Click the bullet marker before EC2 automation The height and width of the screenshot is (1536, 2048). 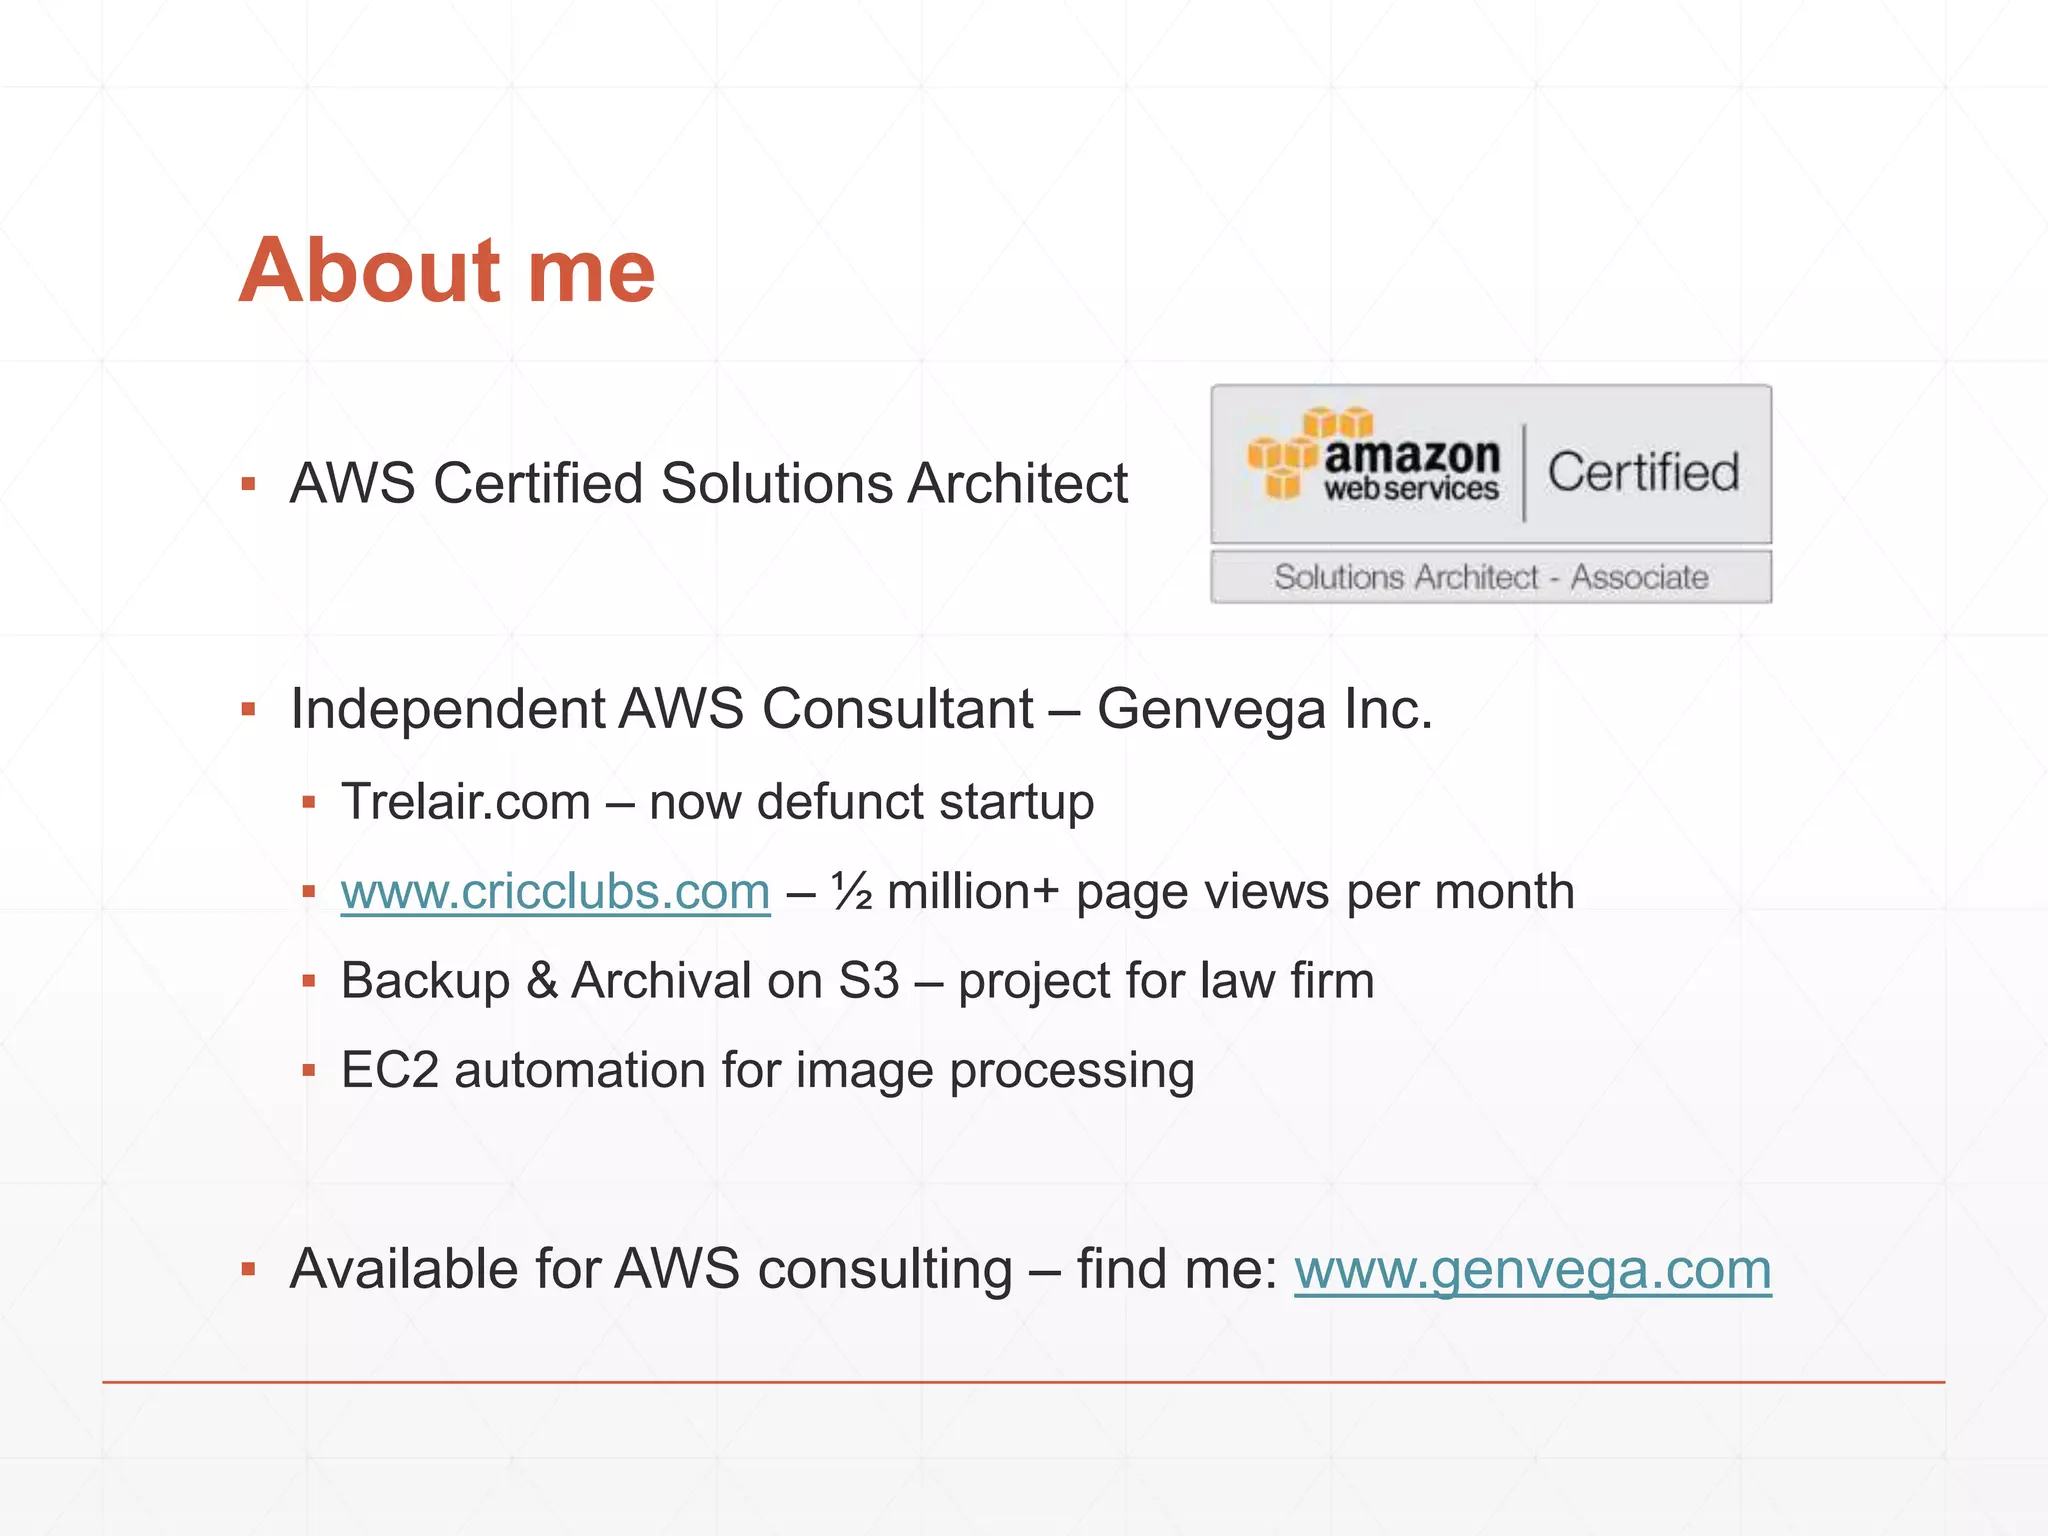pos(309,1071)
